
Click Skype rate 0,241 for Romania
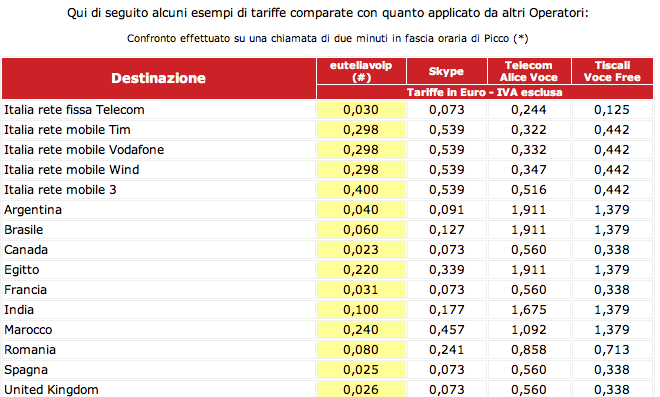(x=447, y=350)
